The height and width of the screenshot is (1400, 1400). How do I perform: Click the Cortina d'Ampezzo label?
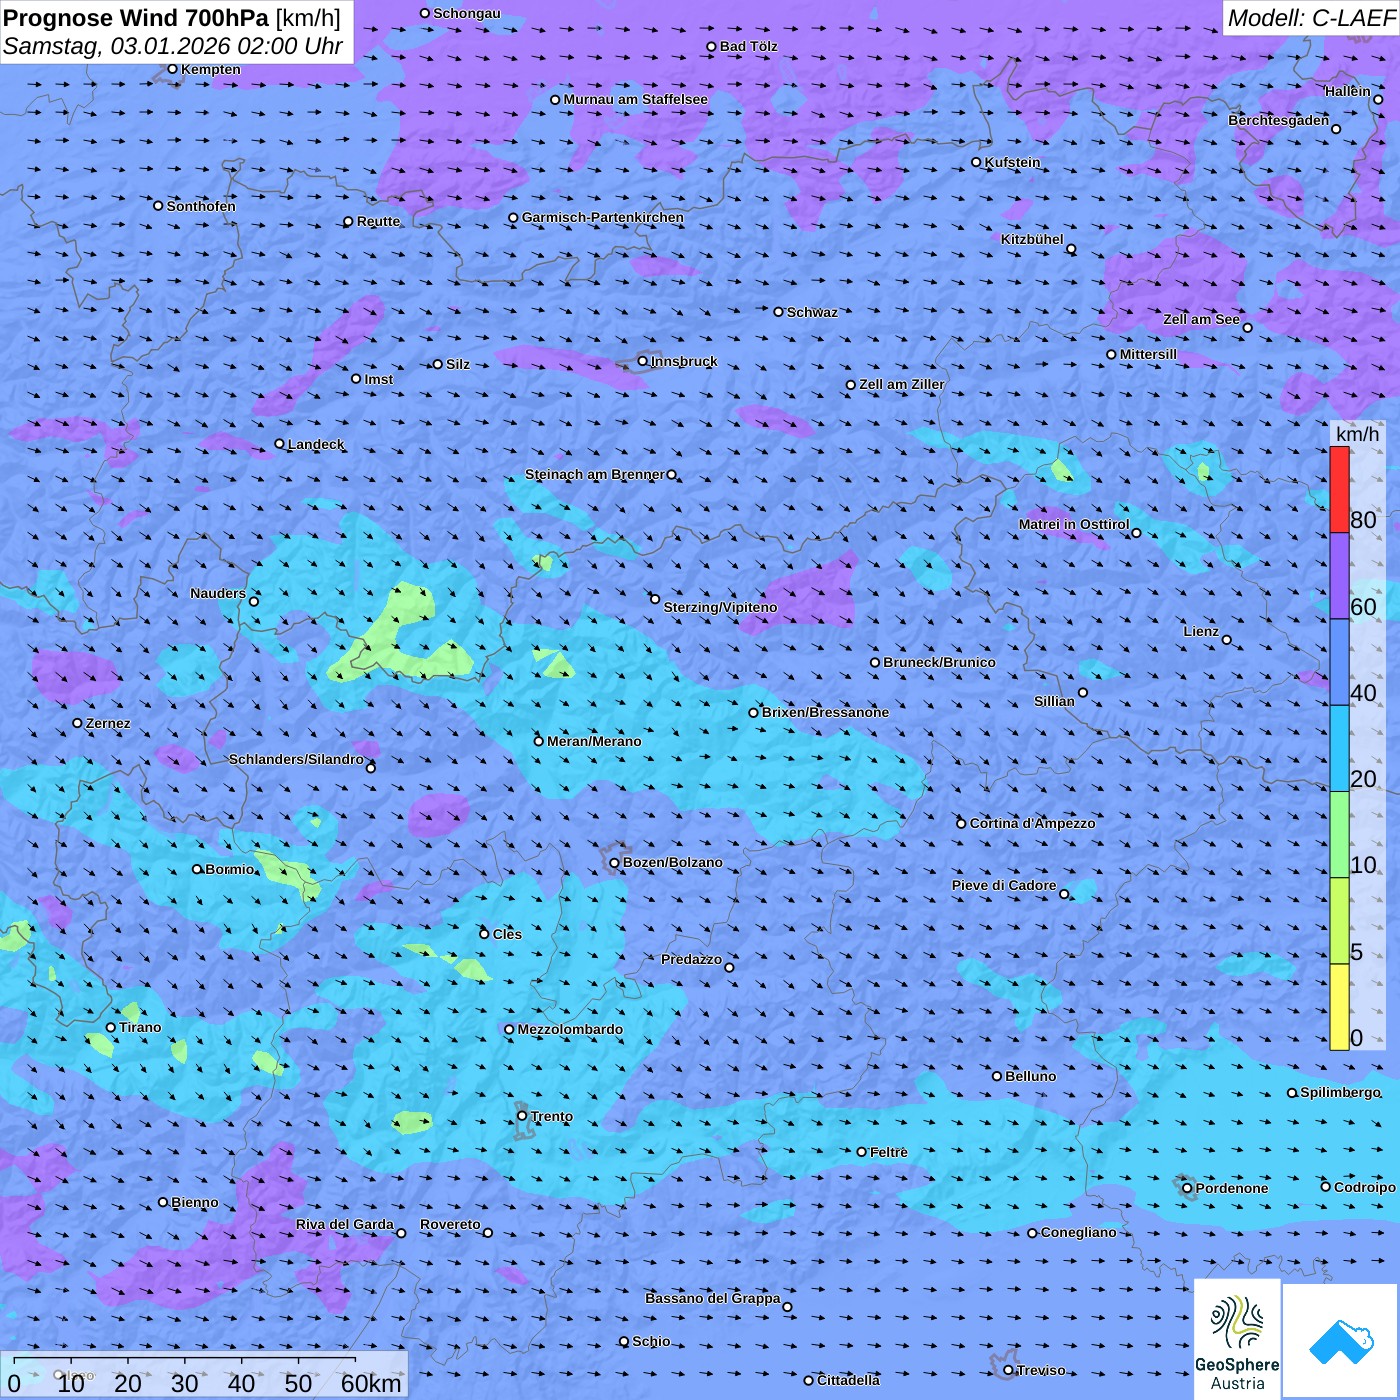(1033, 823)
